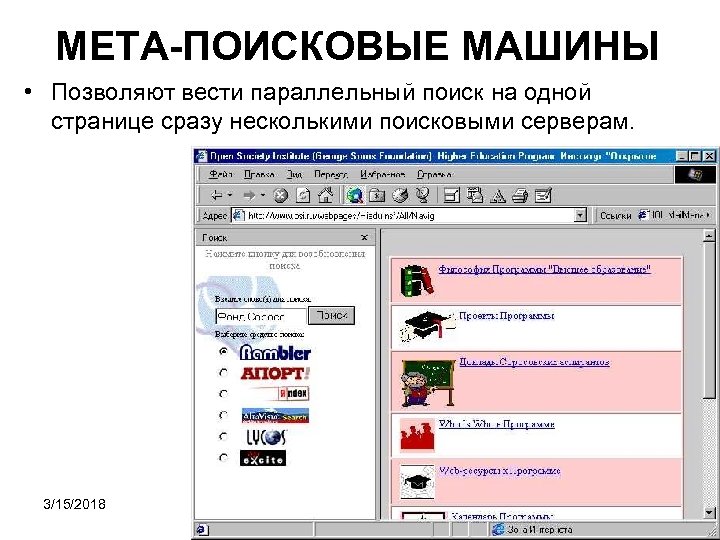Click the Stop loading icon

[x=281, y=196]
